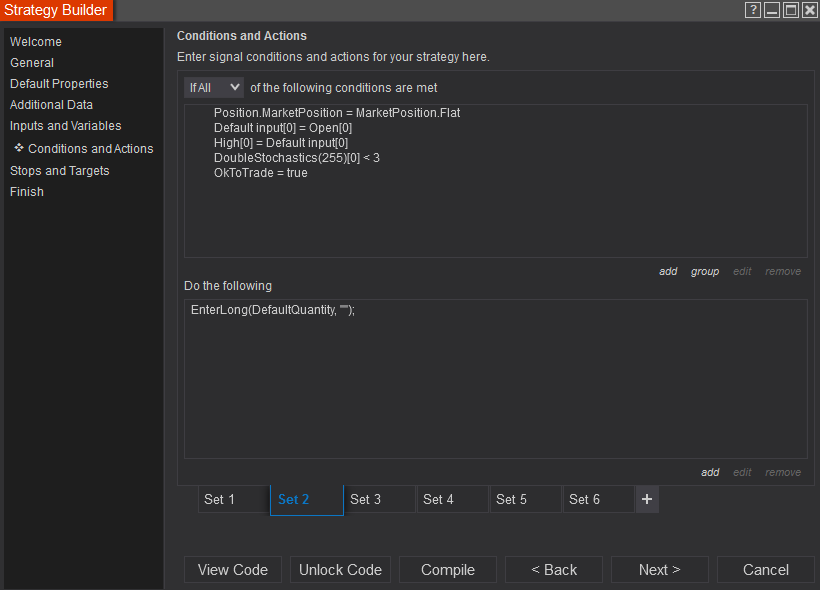Click 'add' link under conditions list
Image resolution: width=820 pixels, height=590 pixels.
(x=668, y=271)
